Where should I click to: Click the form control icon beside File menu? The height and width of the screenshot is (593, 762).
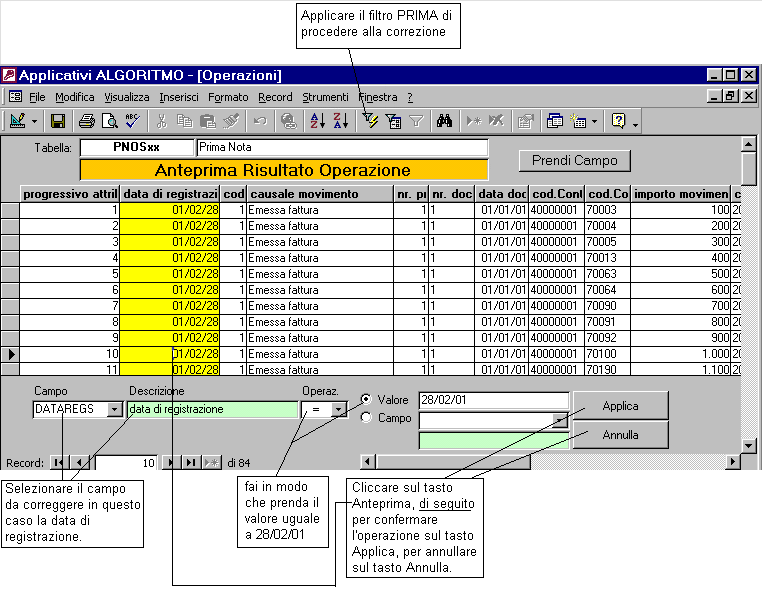(x=16, y=97)
